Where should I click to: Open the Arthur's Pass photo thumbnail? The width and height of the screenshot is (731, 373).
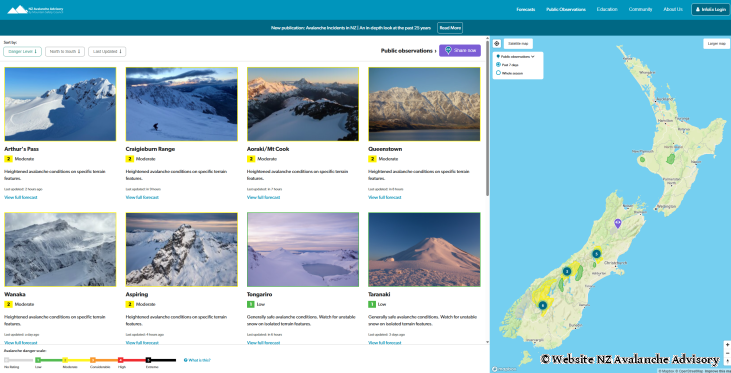(x=60, y=104)
